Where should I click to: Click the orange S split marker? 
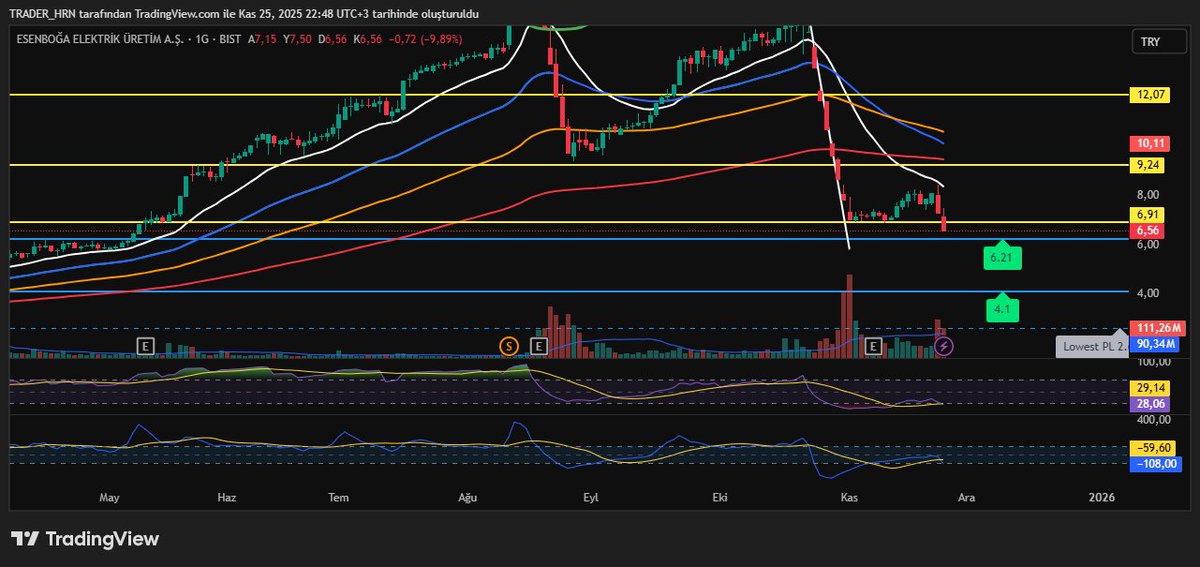pyautogui.click(x=508, y=346)
